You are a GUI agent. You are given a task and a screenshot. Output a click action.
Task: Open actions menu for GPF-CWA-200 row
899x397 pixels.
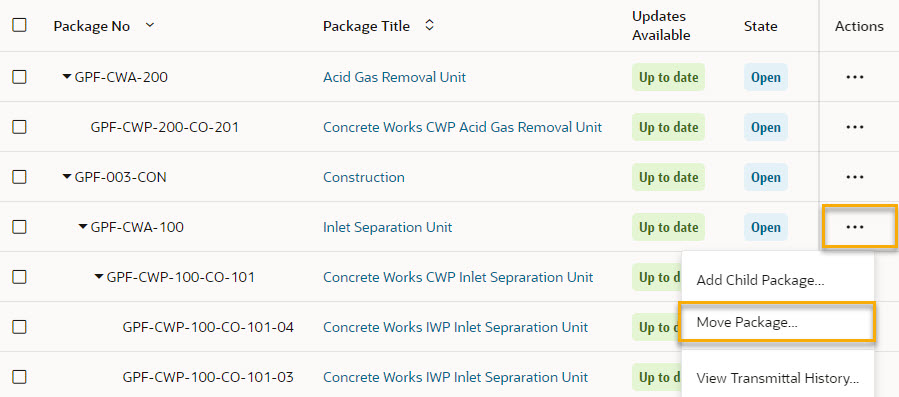pos(854,77)
